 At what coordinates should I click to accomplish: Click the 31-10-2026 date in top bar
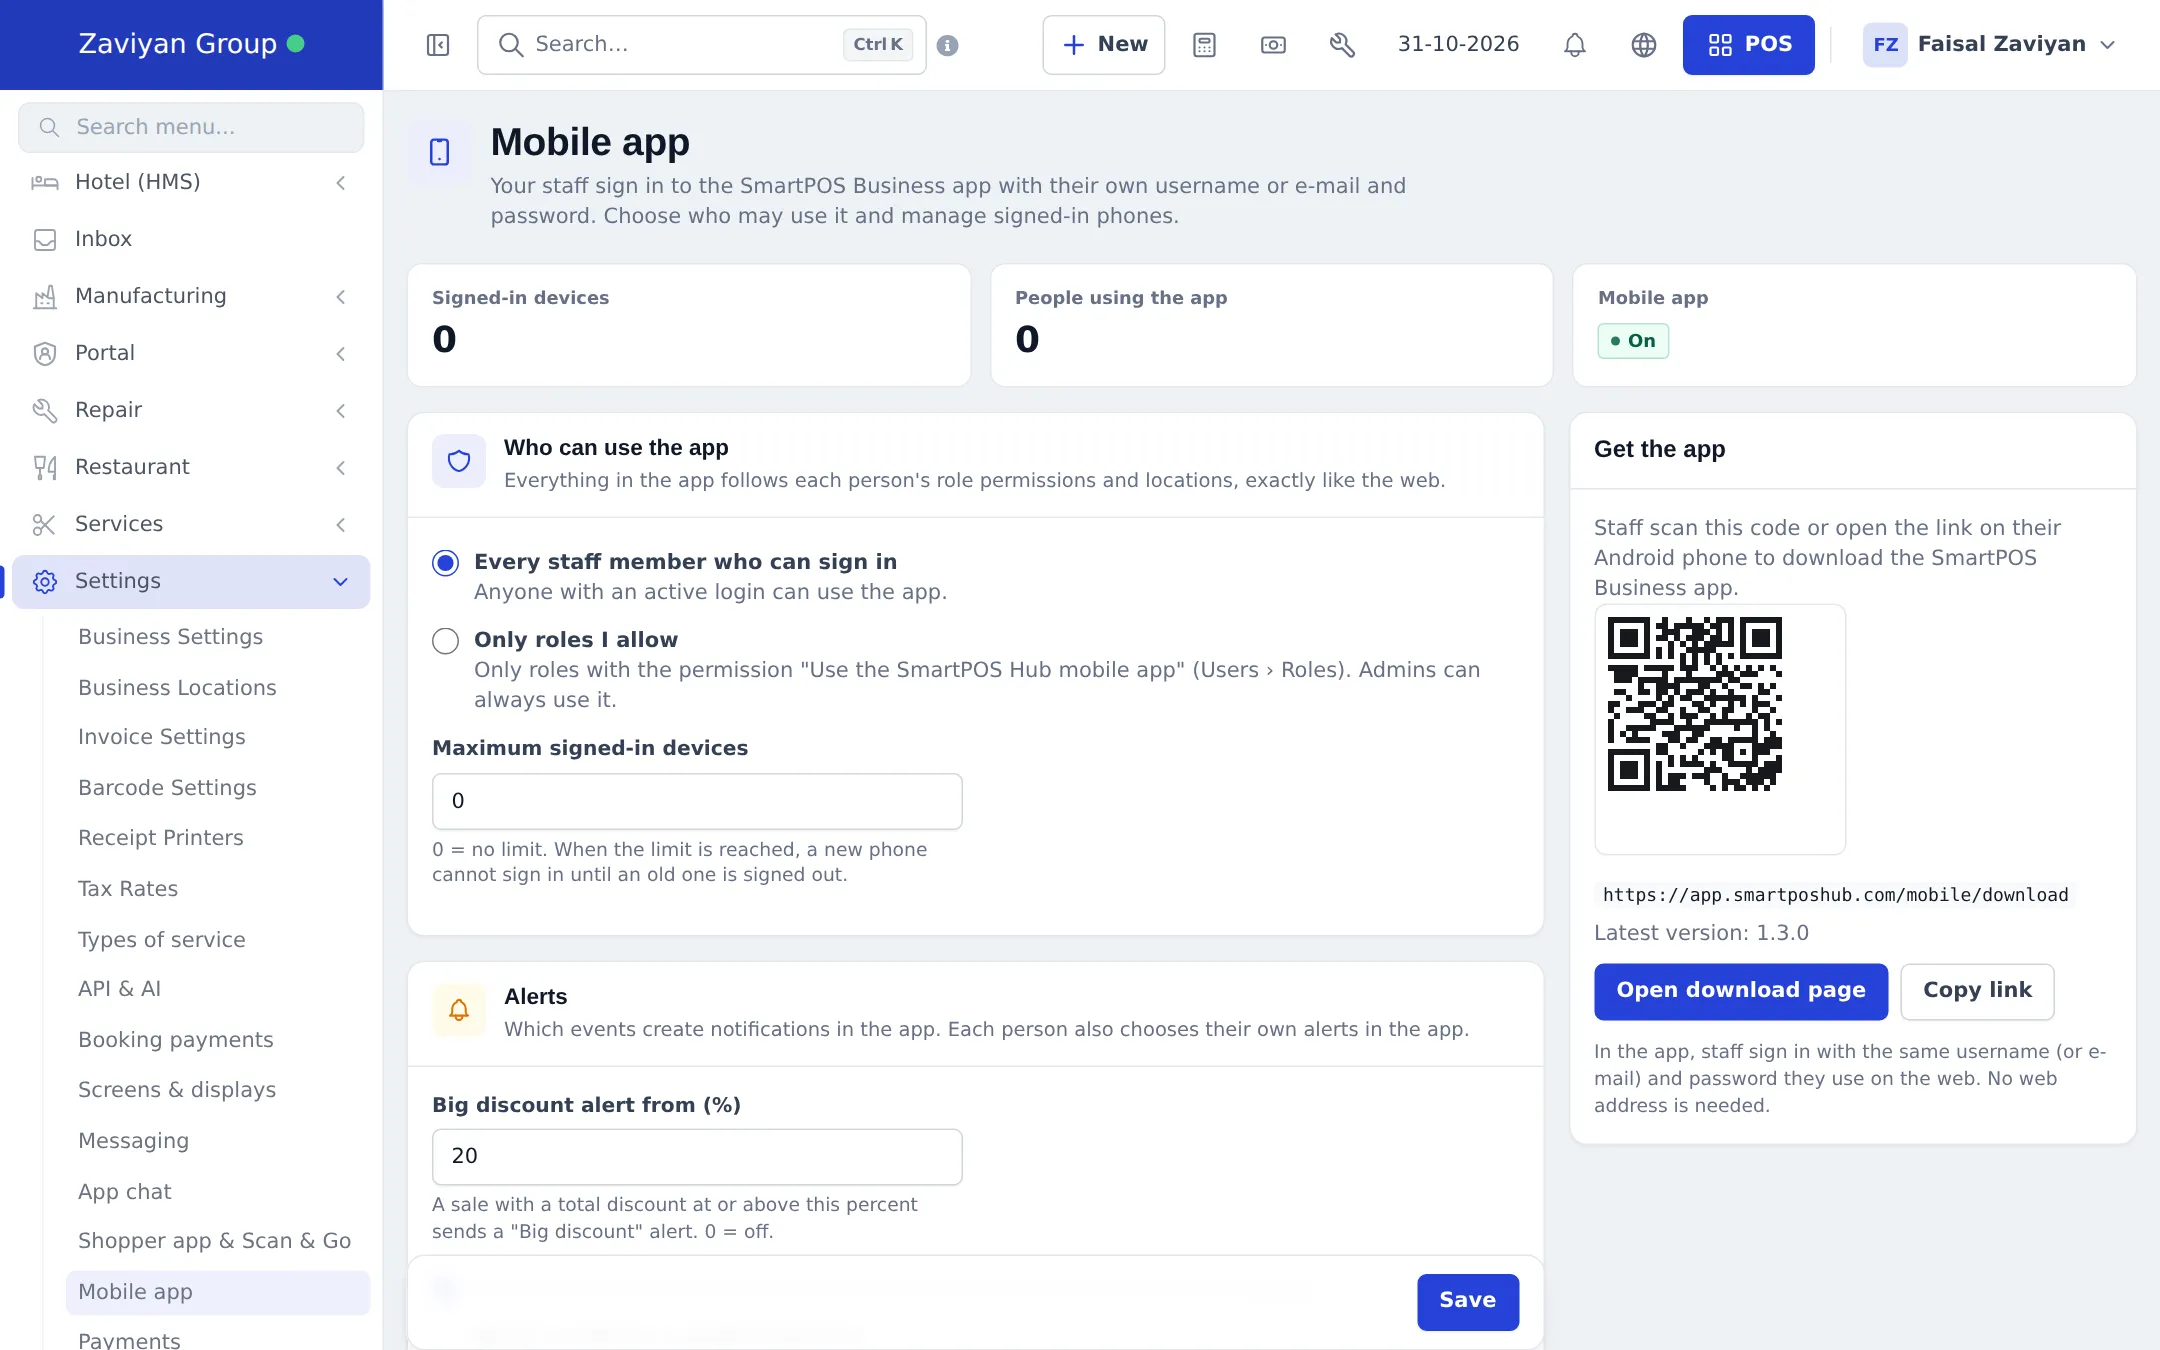(1458, 44)
